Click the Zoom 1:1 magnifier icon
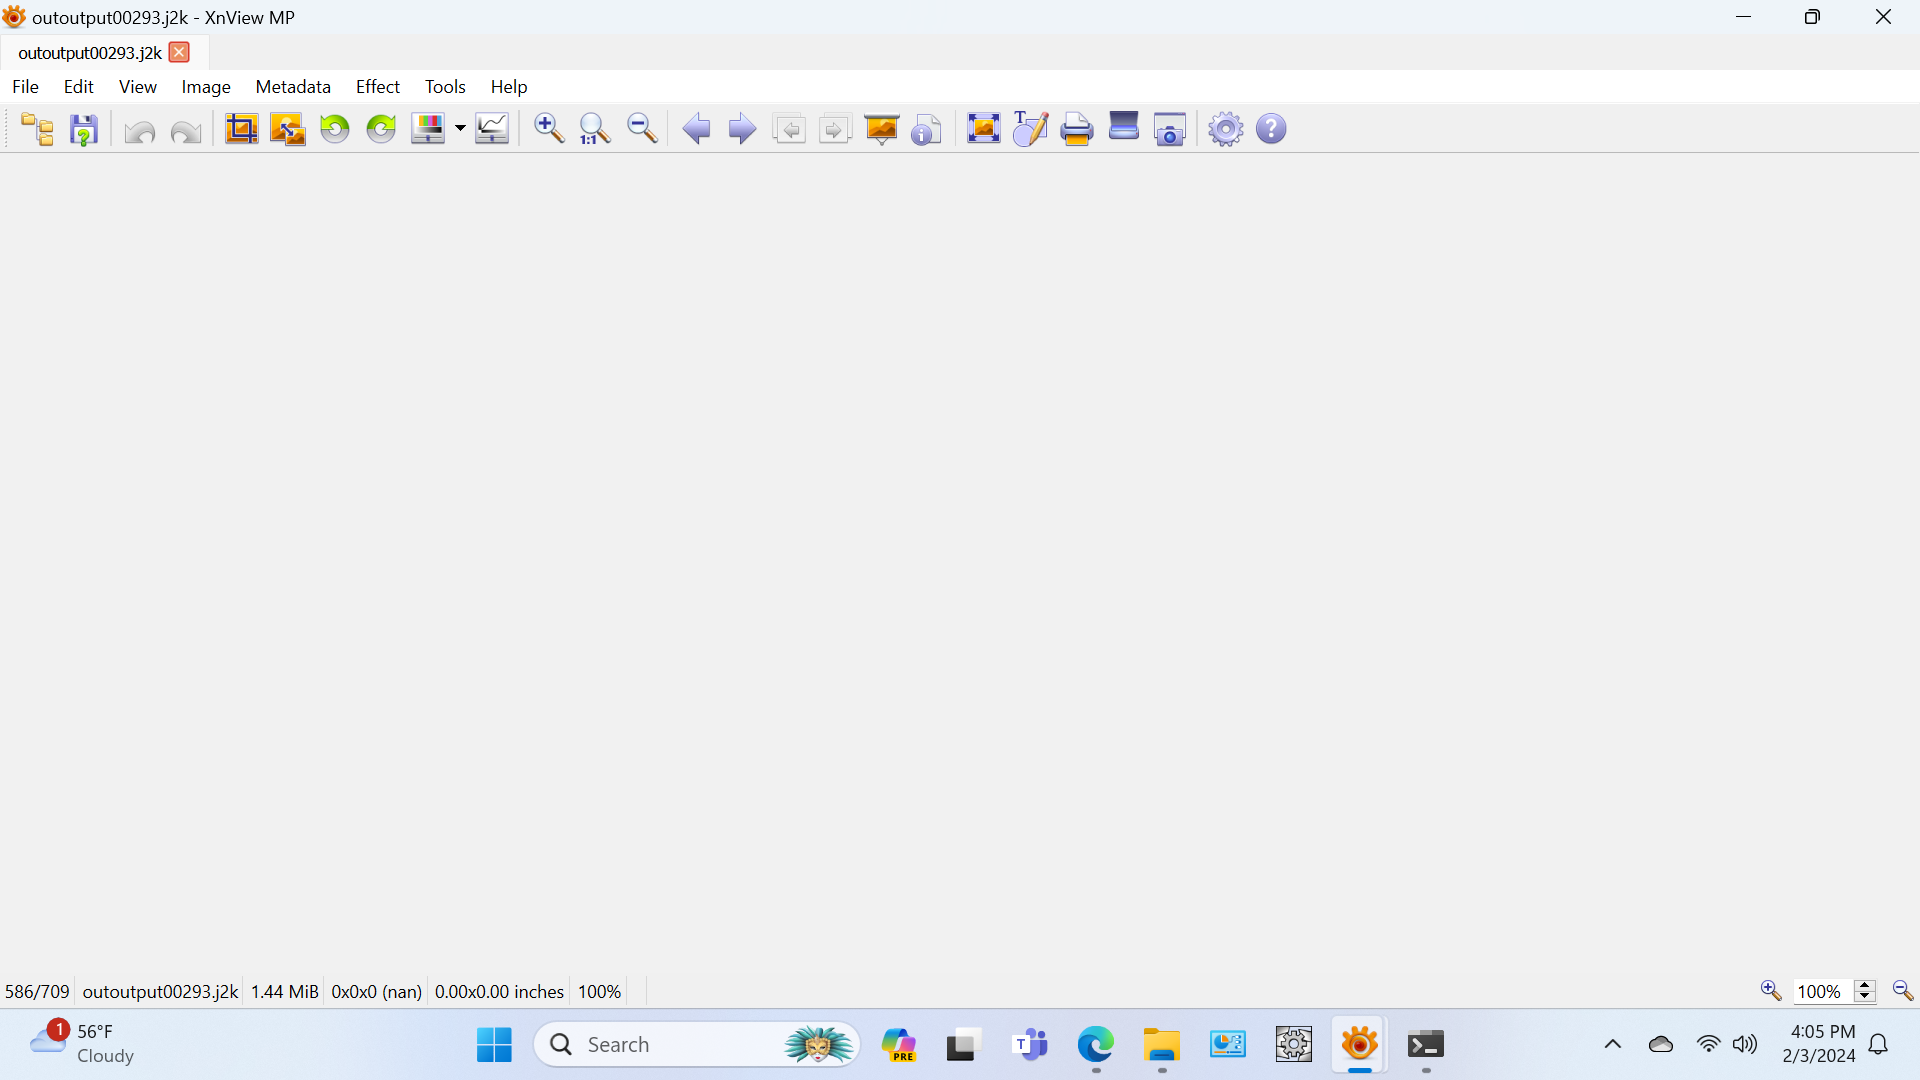 pyautogui.click(x=595, y=129)
